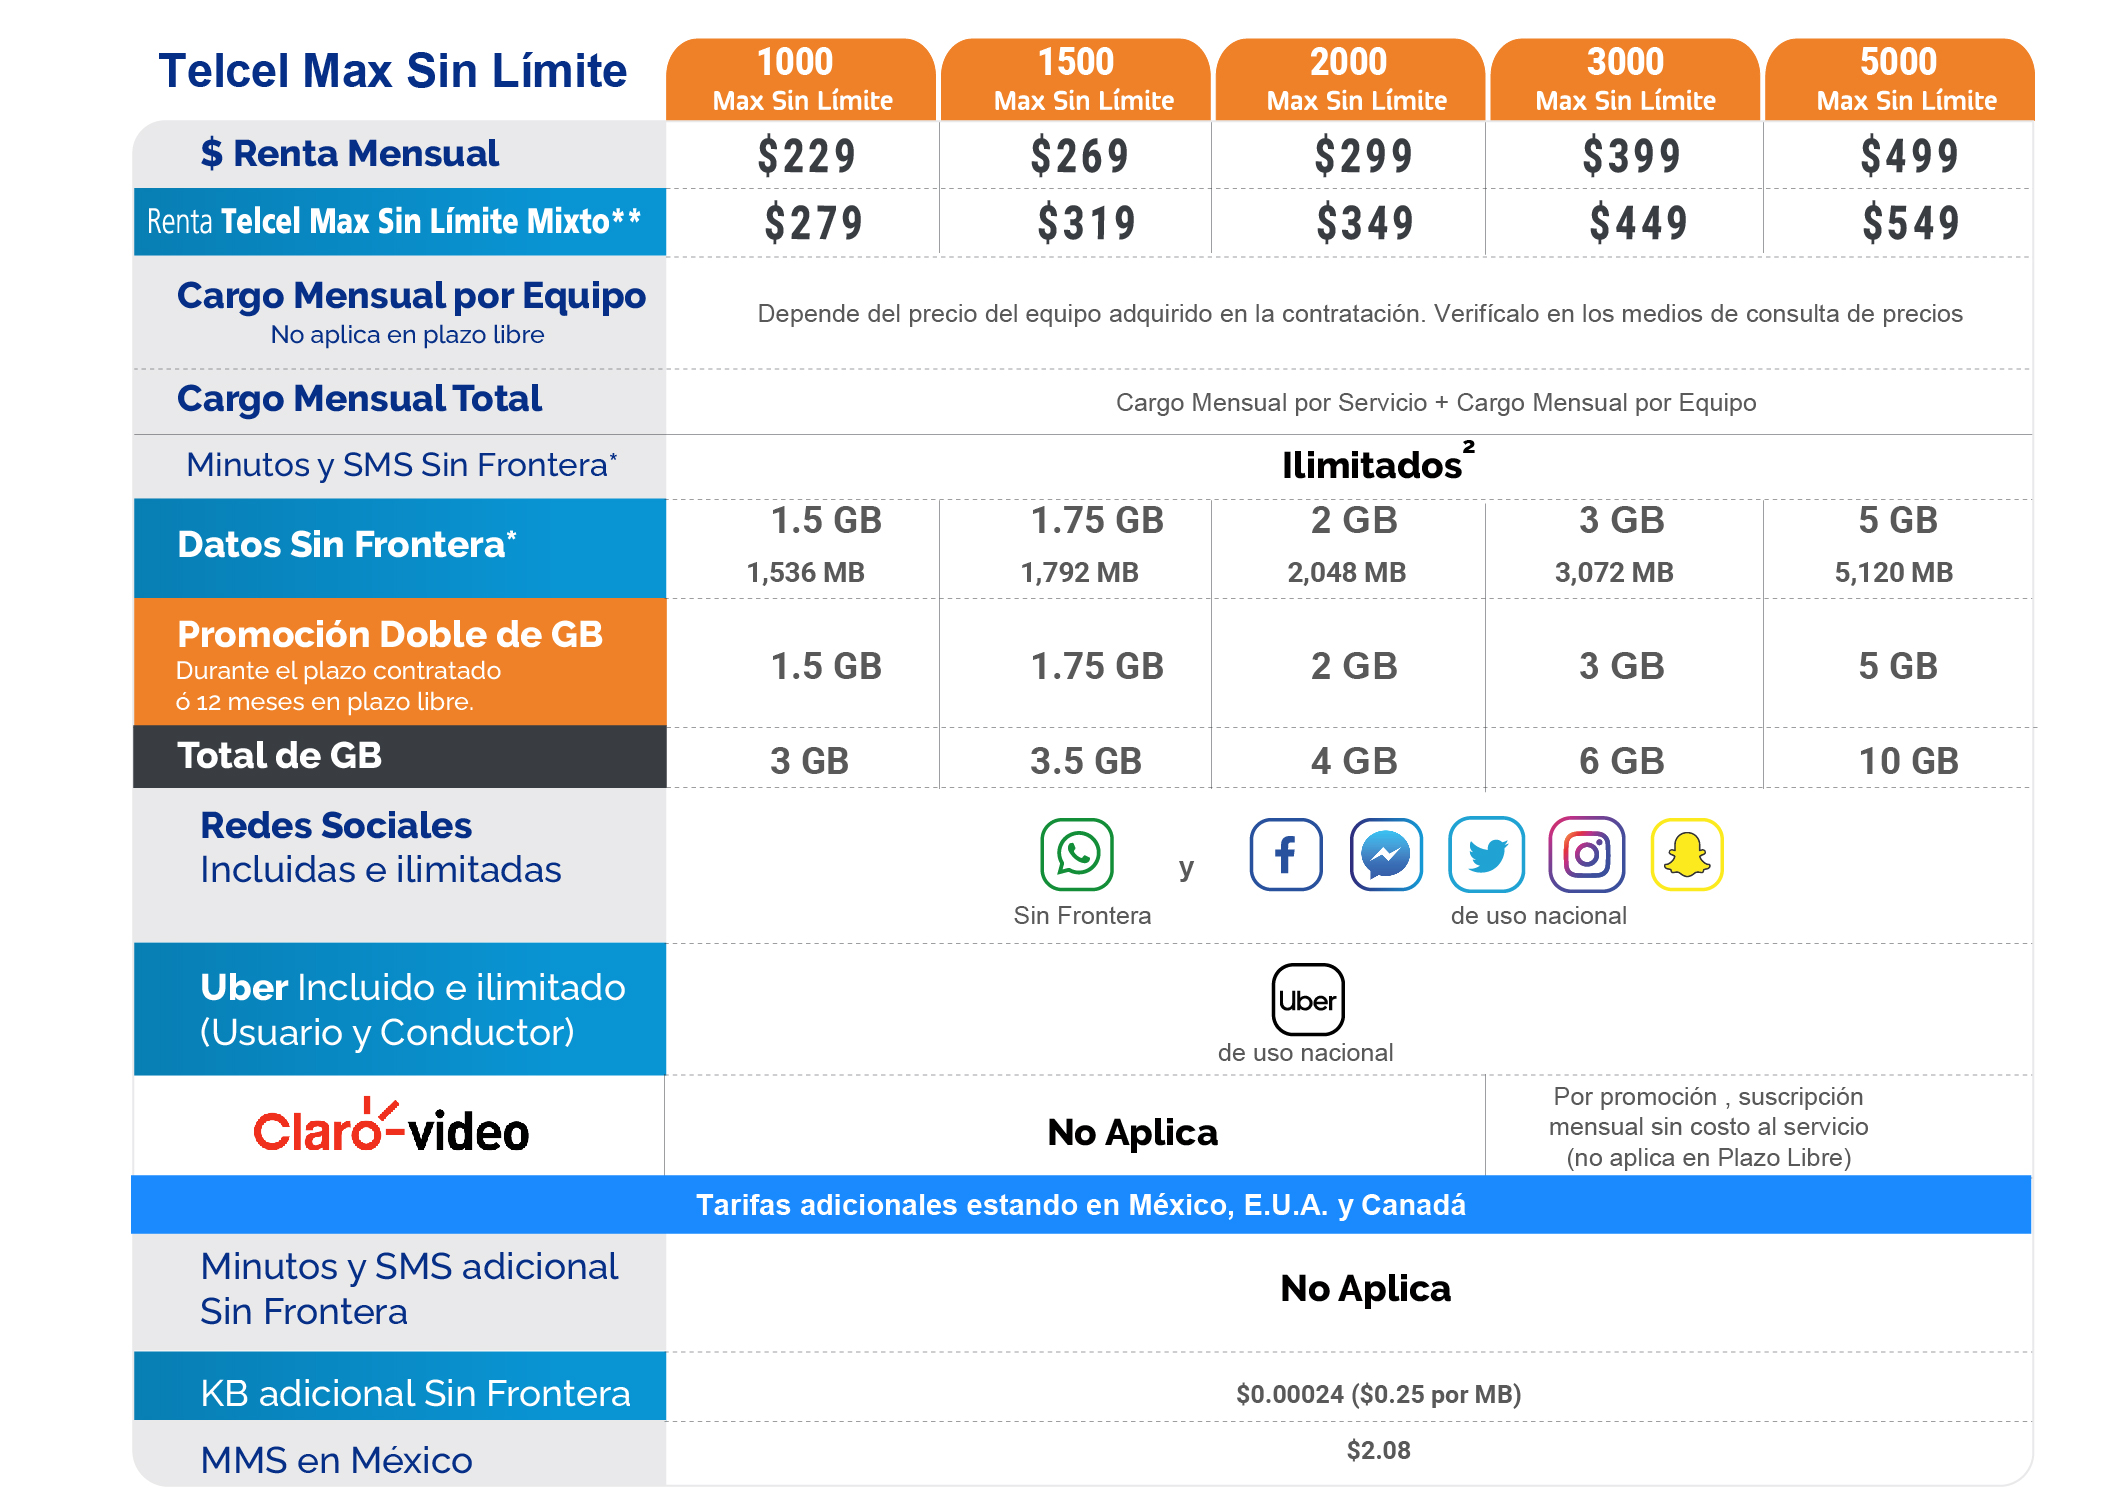
Task: Enable the 3000 Max Sin Límite plan
Action: click(x=1624, y=78)
